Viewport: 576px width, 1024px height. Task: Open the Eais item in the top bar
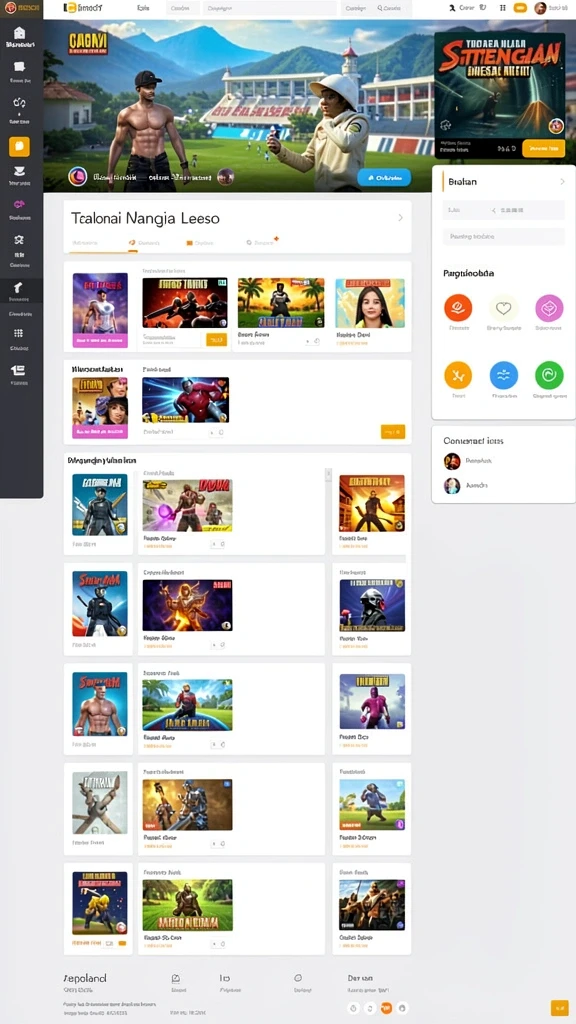coord(143,8)
